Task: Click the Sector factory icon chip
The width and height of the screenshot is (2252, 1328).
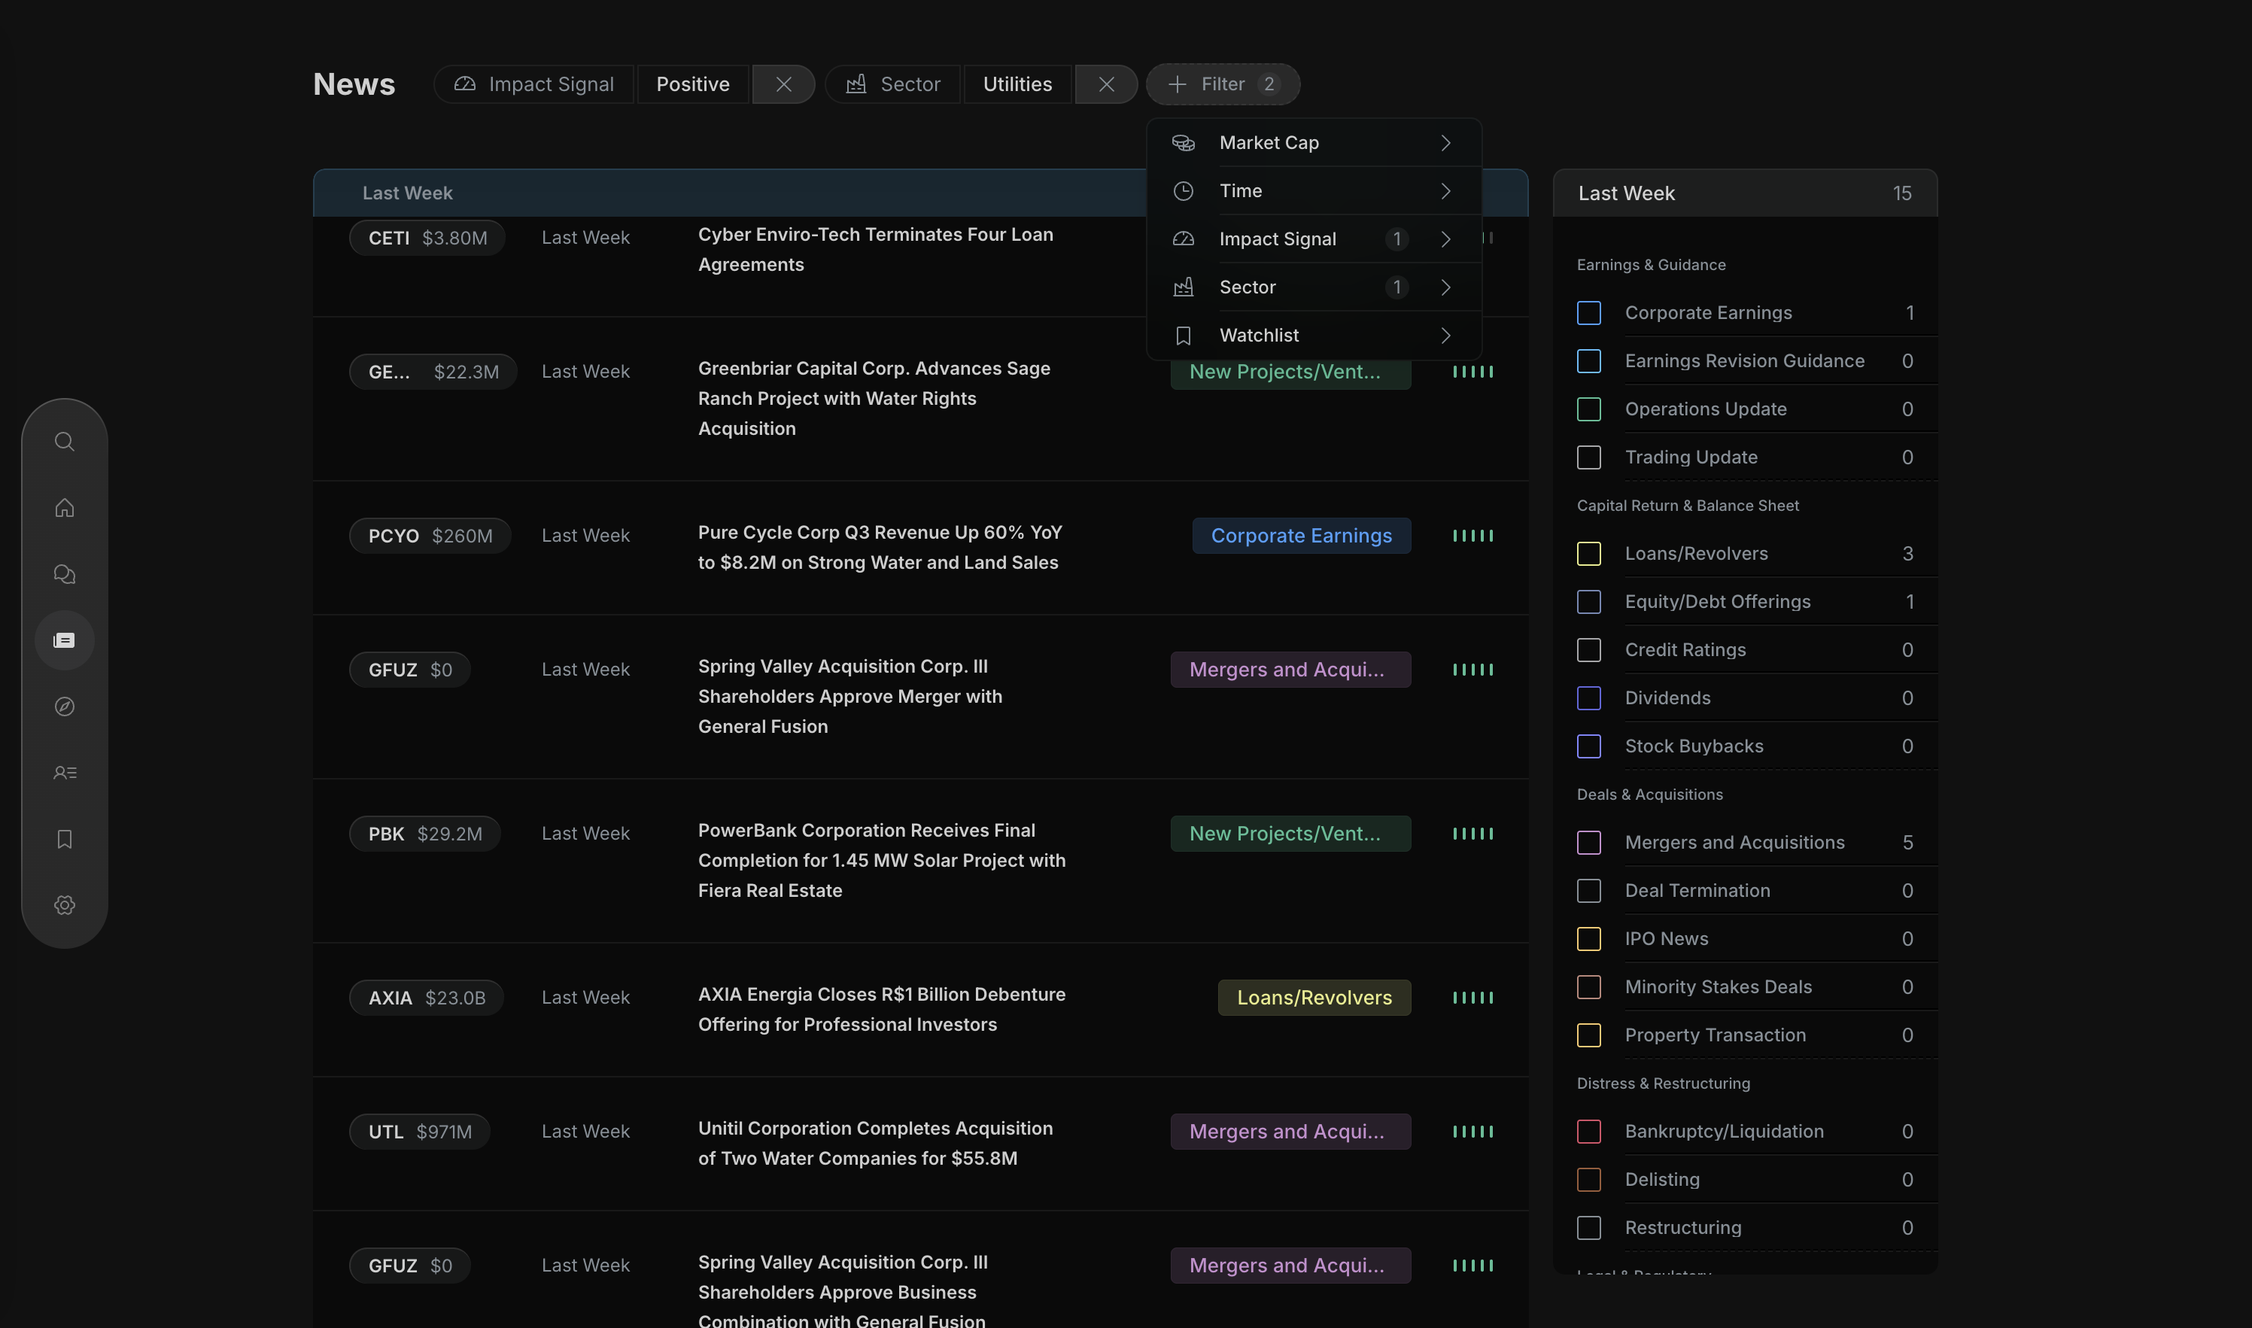Action: point(856,84)
